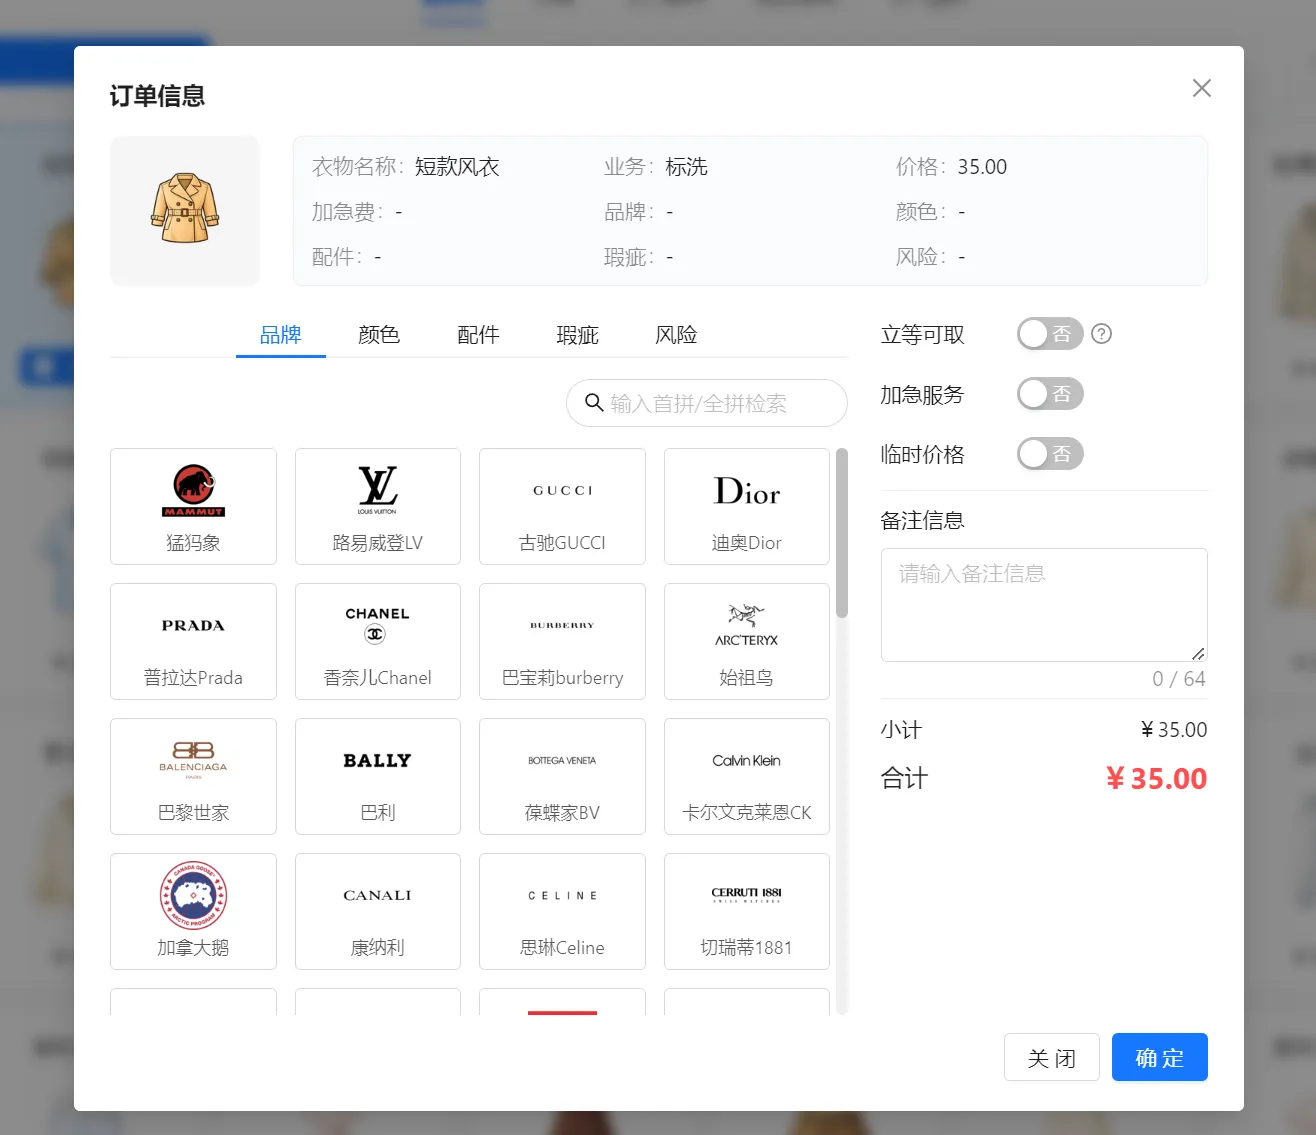
Task: Click the red 合计 total ¥35.00
Action: (1156, 779)
